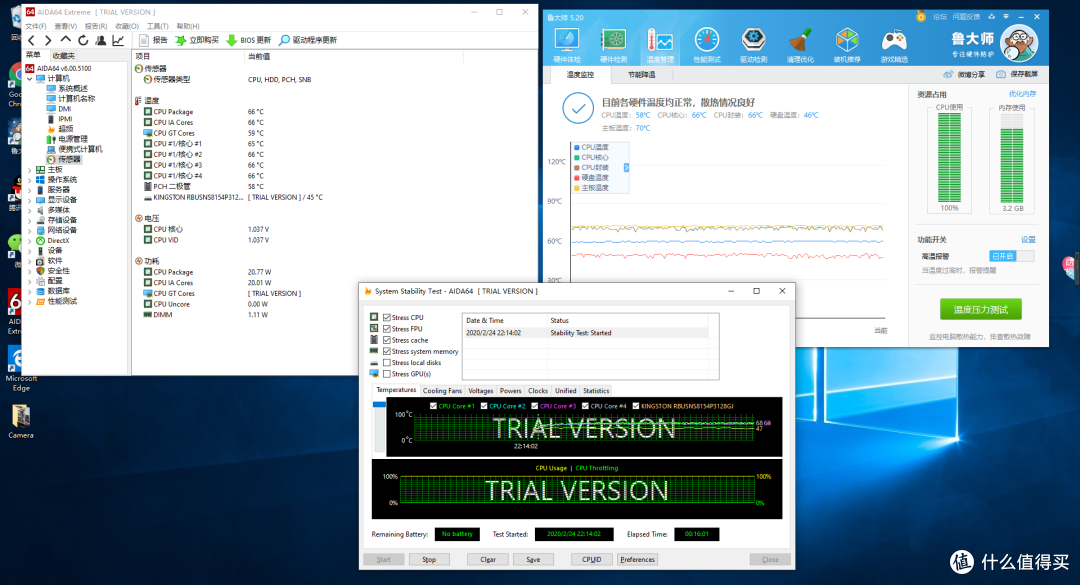1080x585 pixels.
Task: Open 温度管理 temperature management icon
Action: 660,45
